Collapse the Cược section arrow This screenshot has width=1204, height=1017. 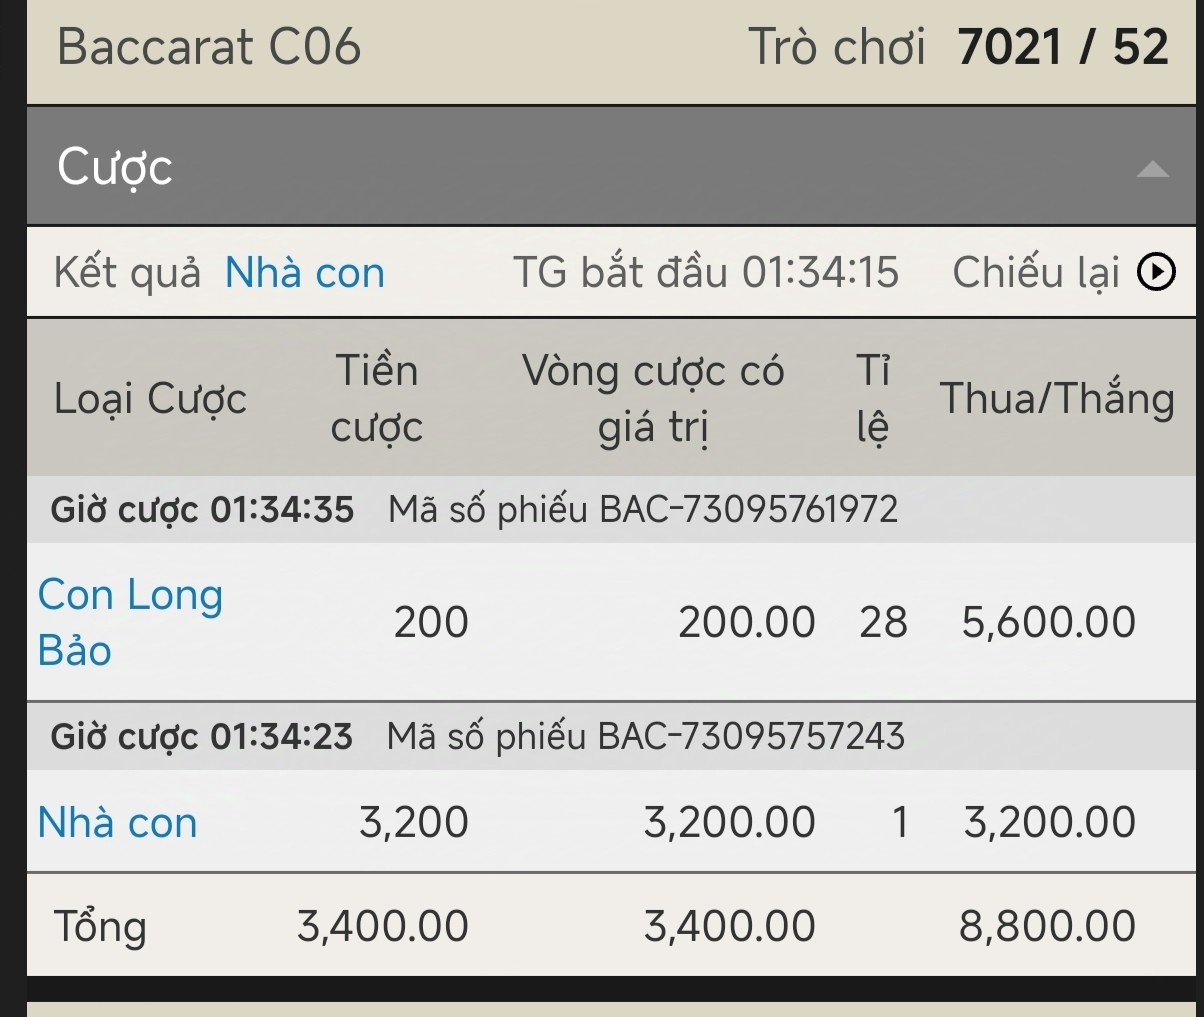[x=1152, y=169]
